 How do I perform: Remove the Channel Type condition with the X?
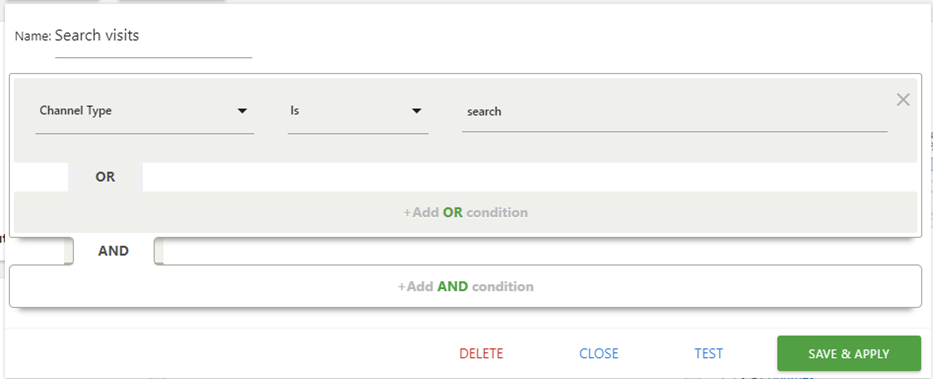(903, 100)
